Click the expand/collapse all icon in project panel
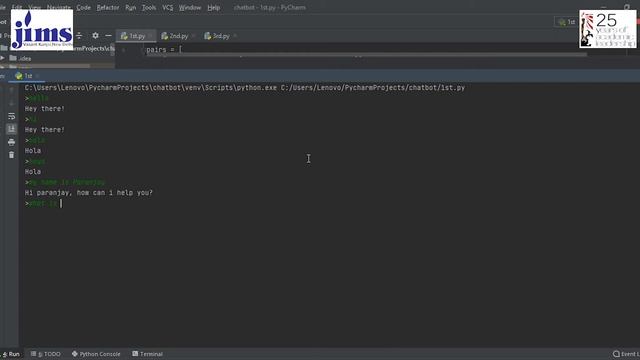This screenshot has width=640, height=360. pos(79,36)
